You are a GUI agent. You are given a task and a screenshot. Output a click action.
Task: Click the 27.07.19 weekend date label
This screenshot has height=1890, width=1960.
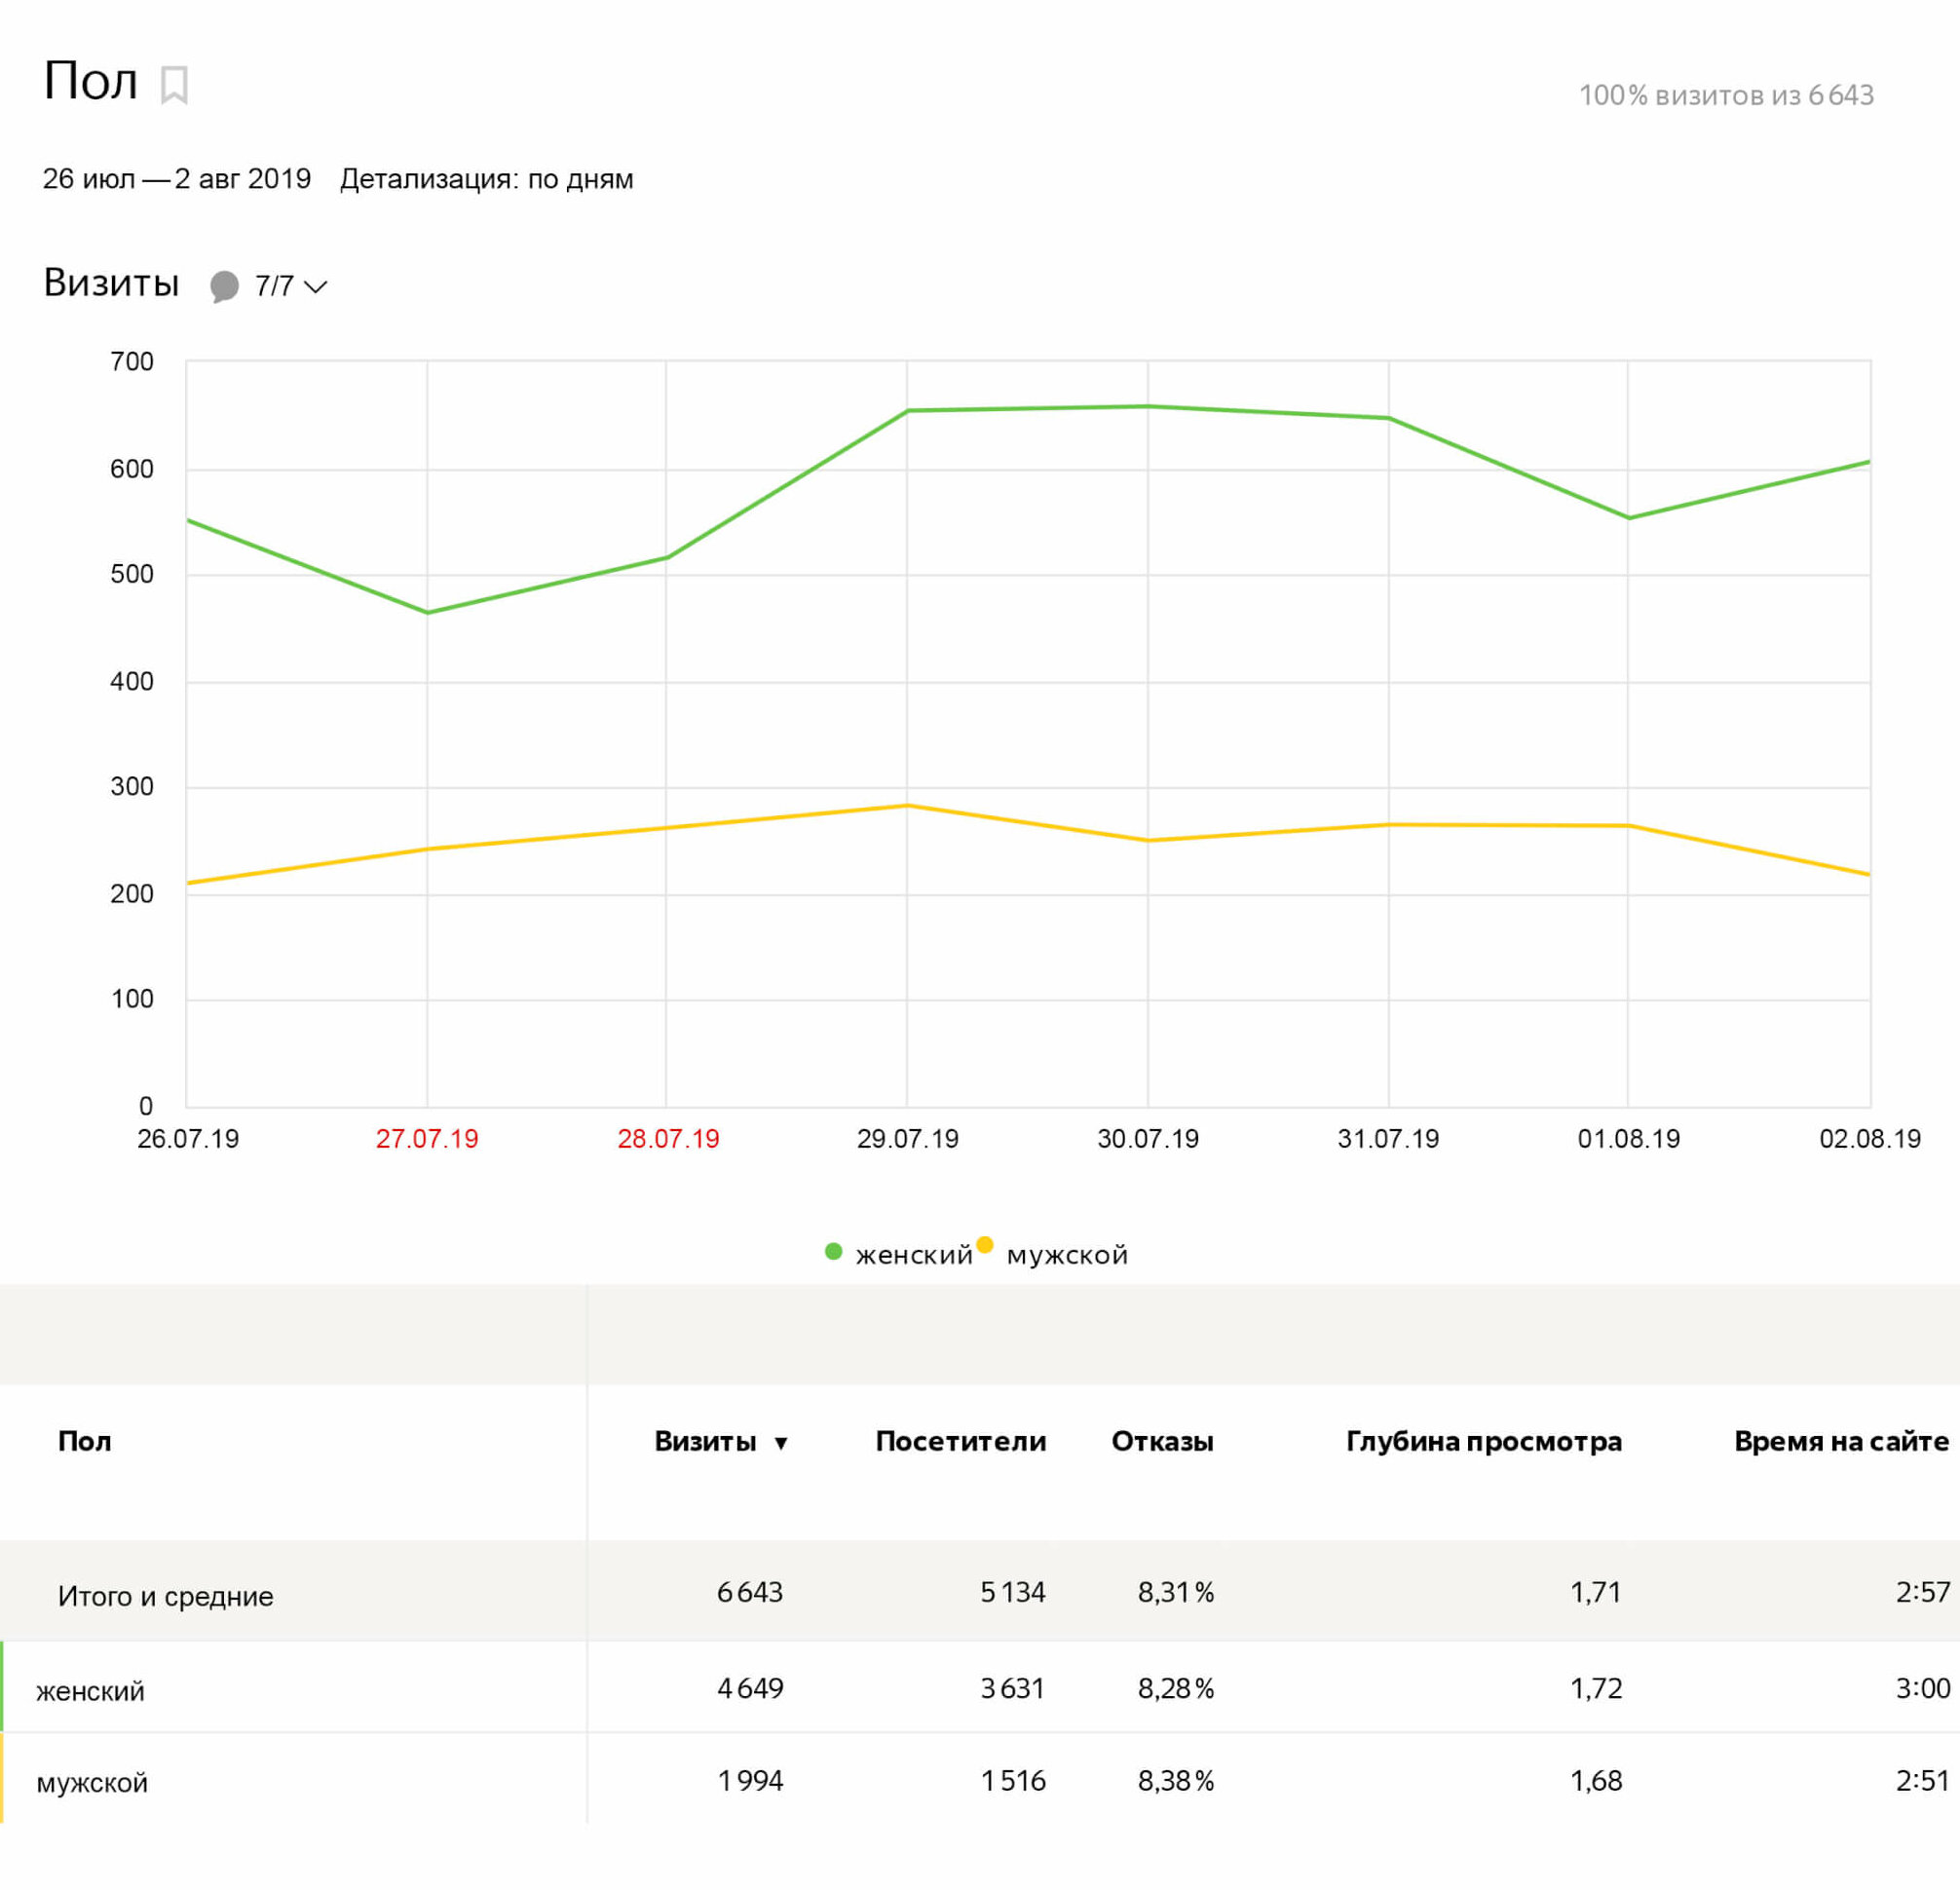click(x=427, y=1138)
